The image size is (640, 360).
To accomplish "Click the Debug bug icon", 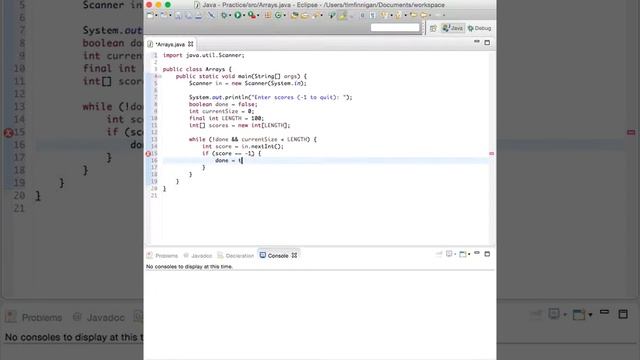I will point(224,15).
